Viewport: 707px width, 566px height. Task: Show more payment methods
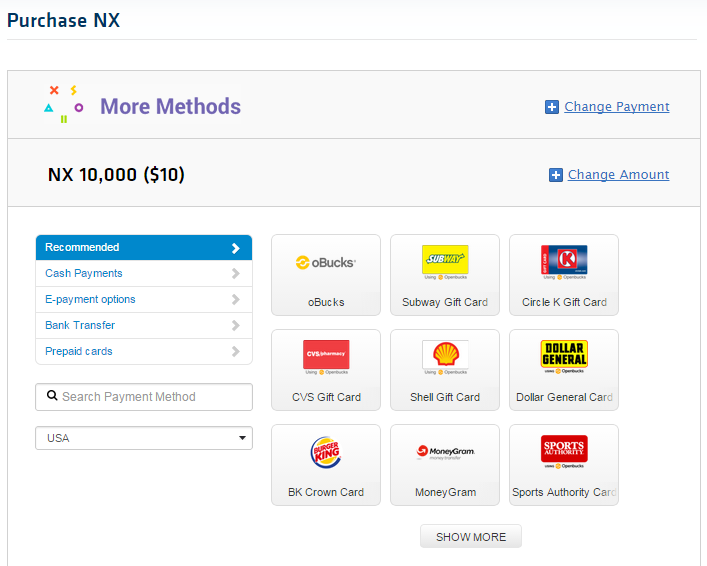(471, 537)
